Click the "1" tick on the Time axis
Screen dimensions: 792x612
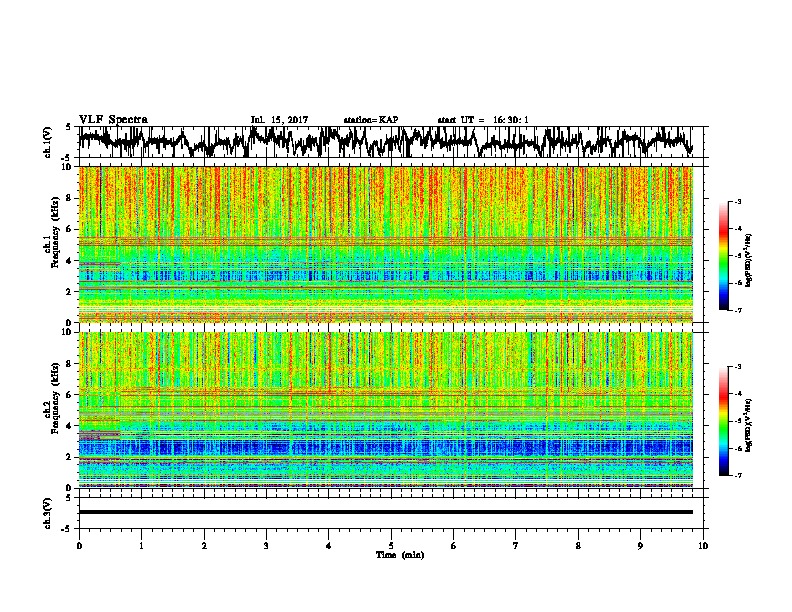coord(141,546)
